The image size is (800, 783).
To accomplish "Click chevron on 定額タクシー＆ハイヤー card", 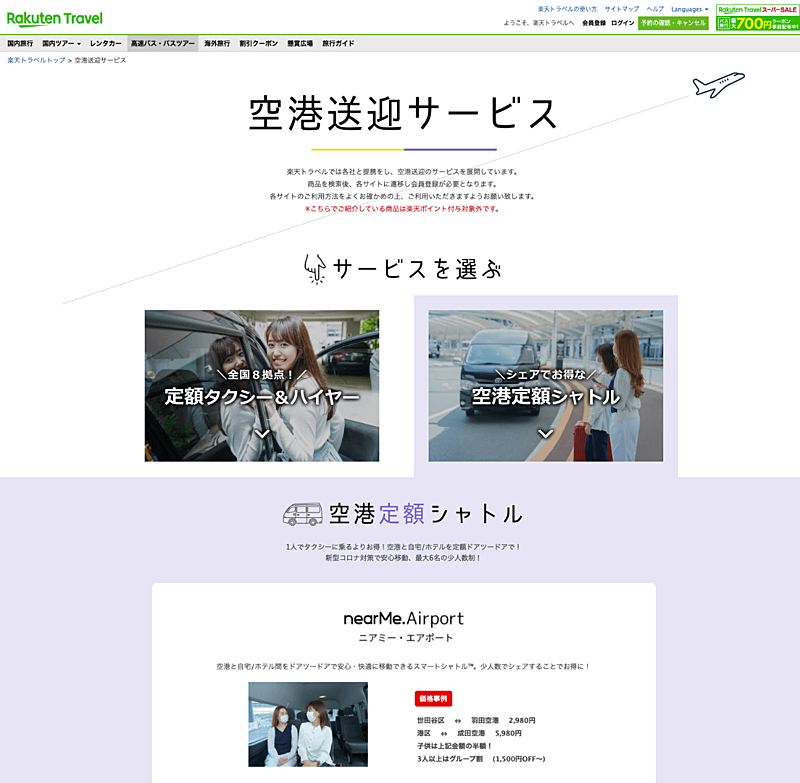I will 262,434.
